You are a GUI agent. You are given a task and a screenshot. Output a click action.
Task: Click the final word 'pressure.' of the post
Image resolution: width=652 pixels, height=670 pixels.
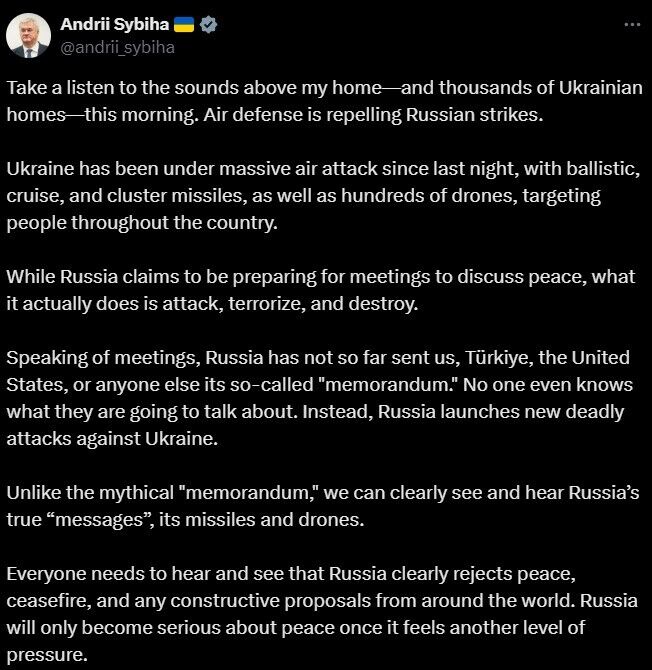(x=47, y=655)
